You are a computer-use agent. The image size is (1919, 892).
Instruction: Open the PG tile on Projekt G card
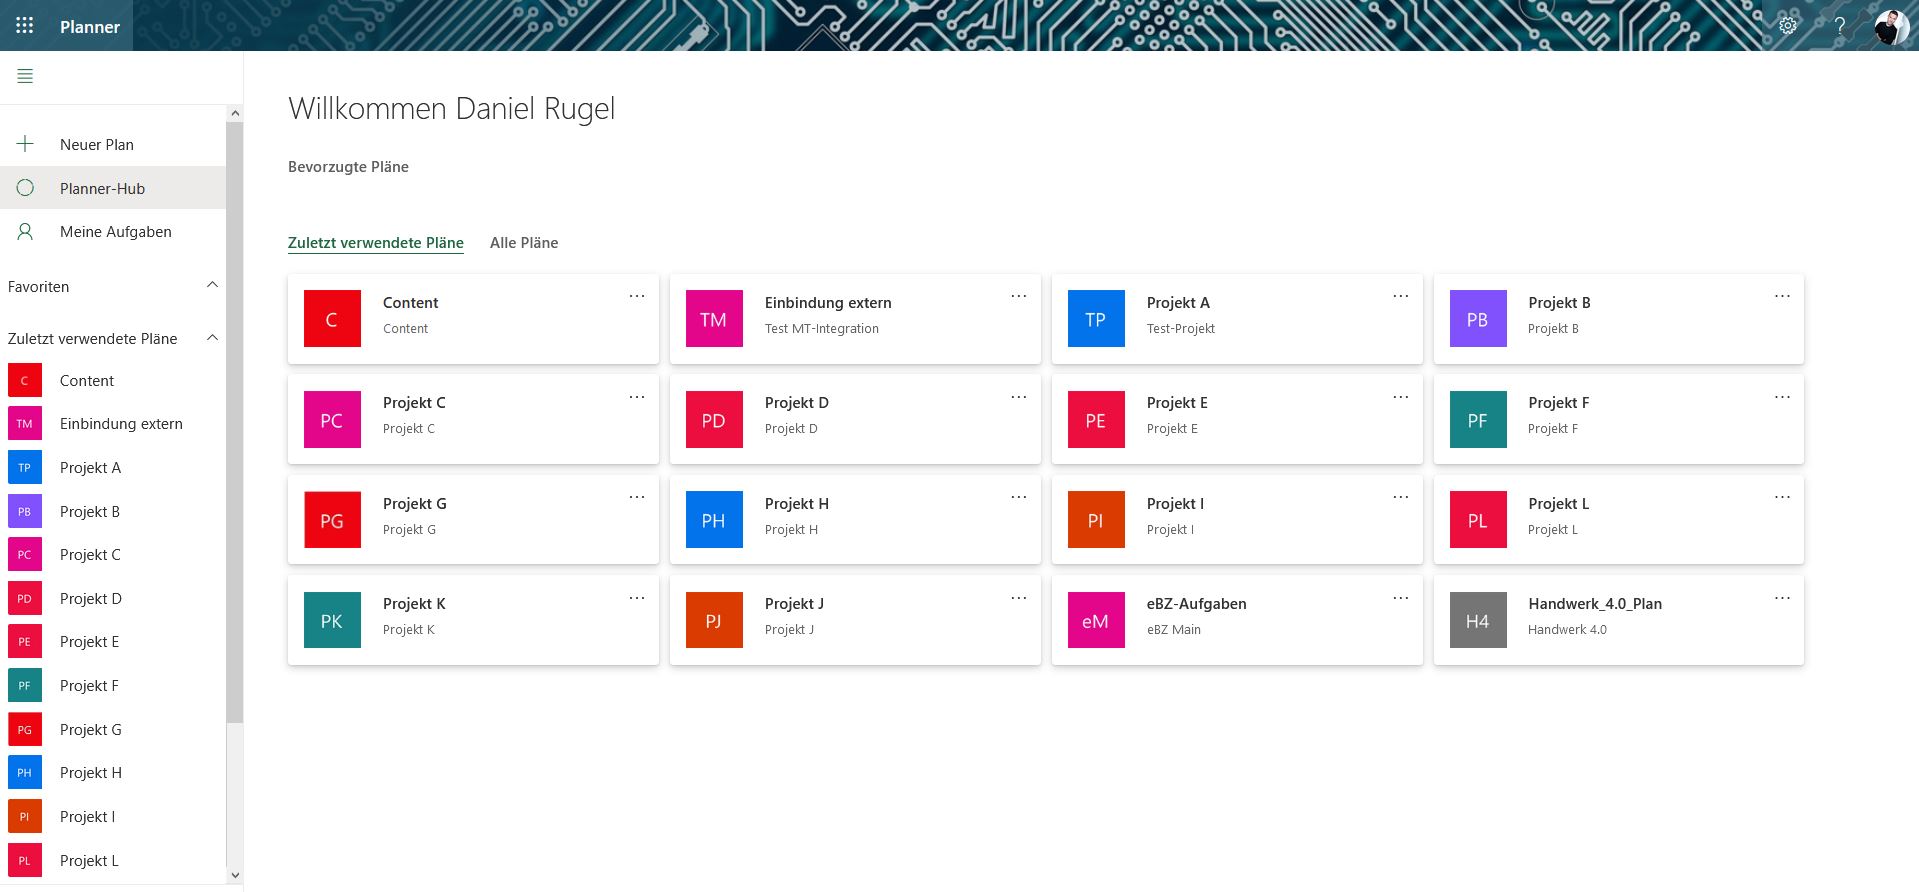[332, 520]
